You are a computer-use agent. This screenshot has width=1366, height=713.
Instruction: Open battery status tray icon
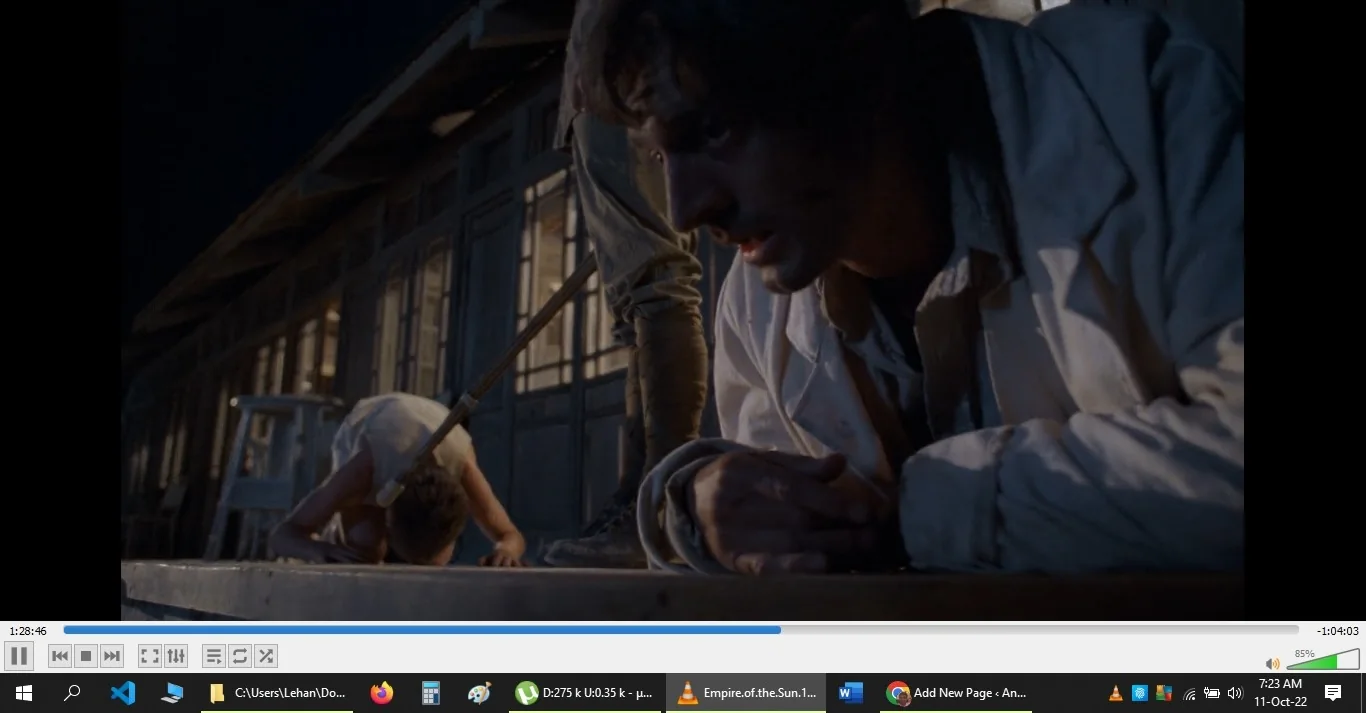tap(1212, 693)
